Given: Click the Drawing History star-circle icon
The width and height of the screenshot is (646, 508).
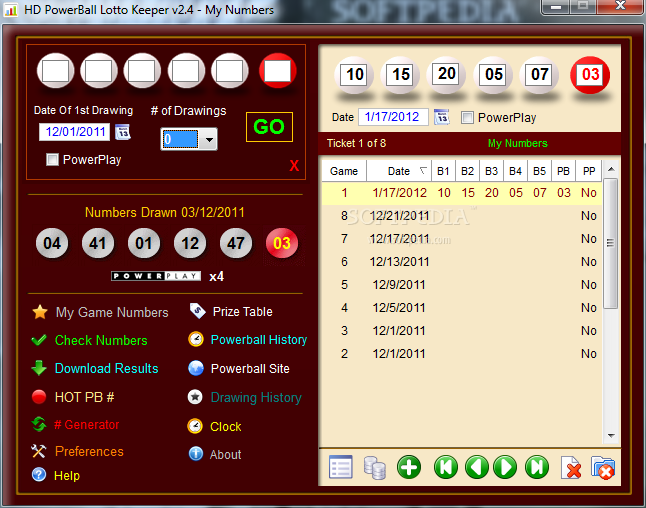Looking at the screenshot, I should click(195, 397).
